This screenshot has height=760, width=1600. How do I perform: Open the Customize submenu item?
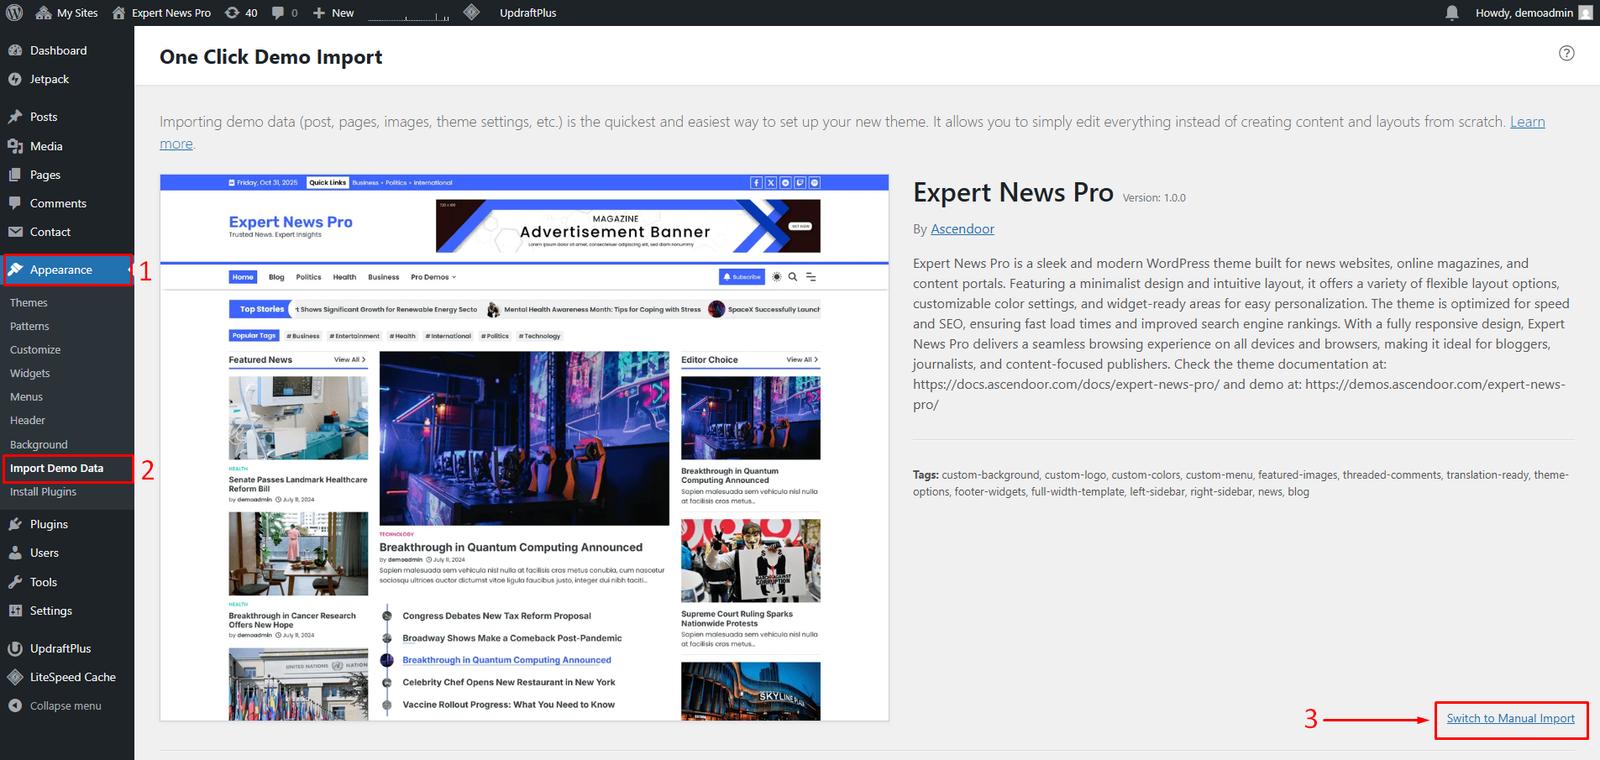[35, 350]
